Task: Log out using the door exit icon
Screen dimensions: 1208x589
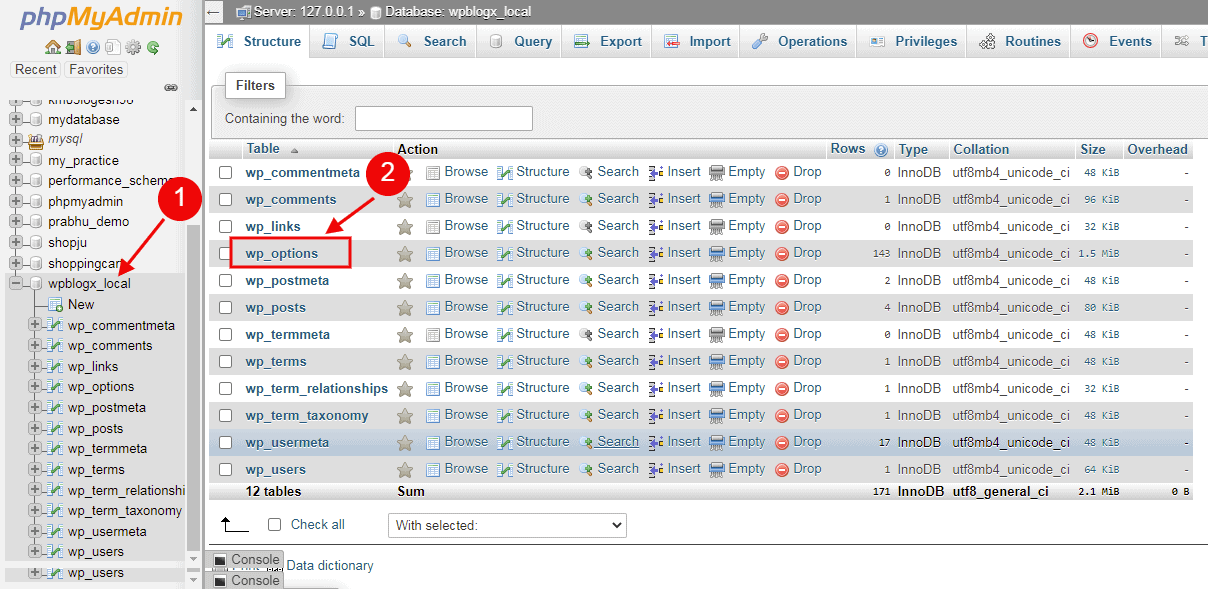Action: click(73, 47)
